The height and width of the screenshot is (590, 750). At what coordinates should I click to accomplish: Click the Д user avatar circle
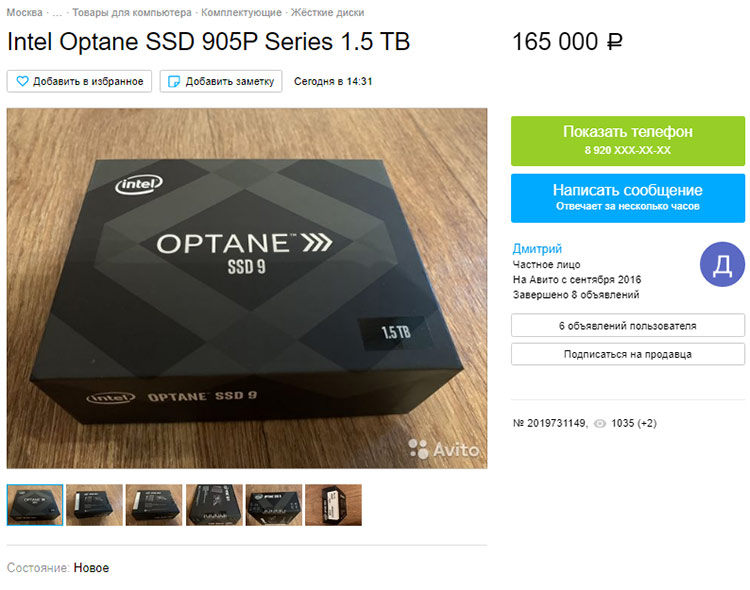coord(722,264)
